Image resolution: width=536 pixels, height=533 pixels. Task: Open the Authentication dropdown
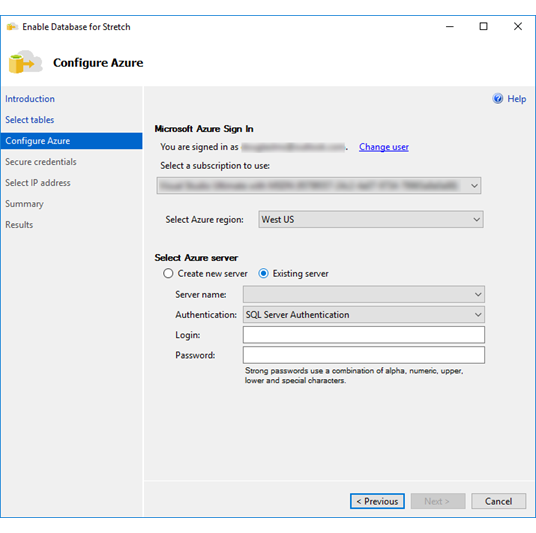coord(364,315)
